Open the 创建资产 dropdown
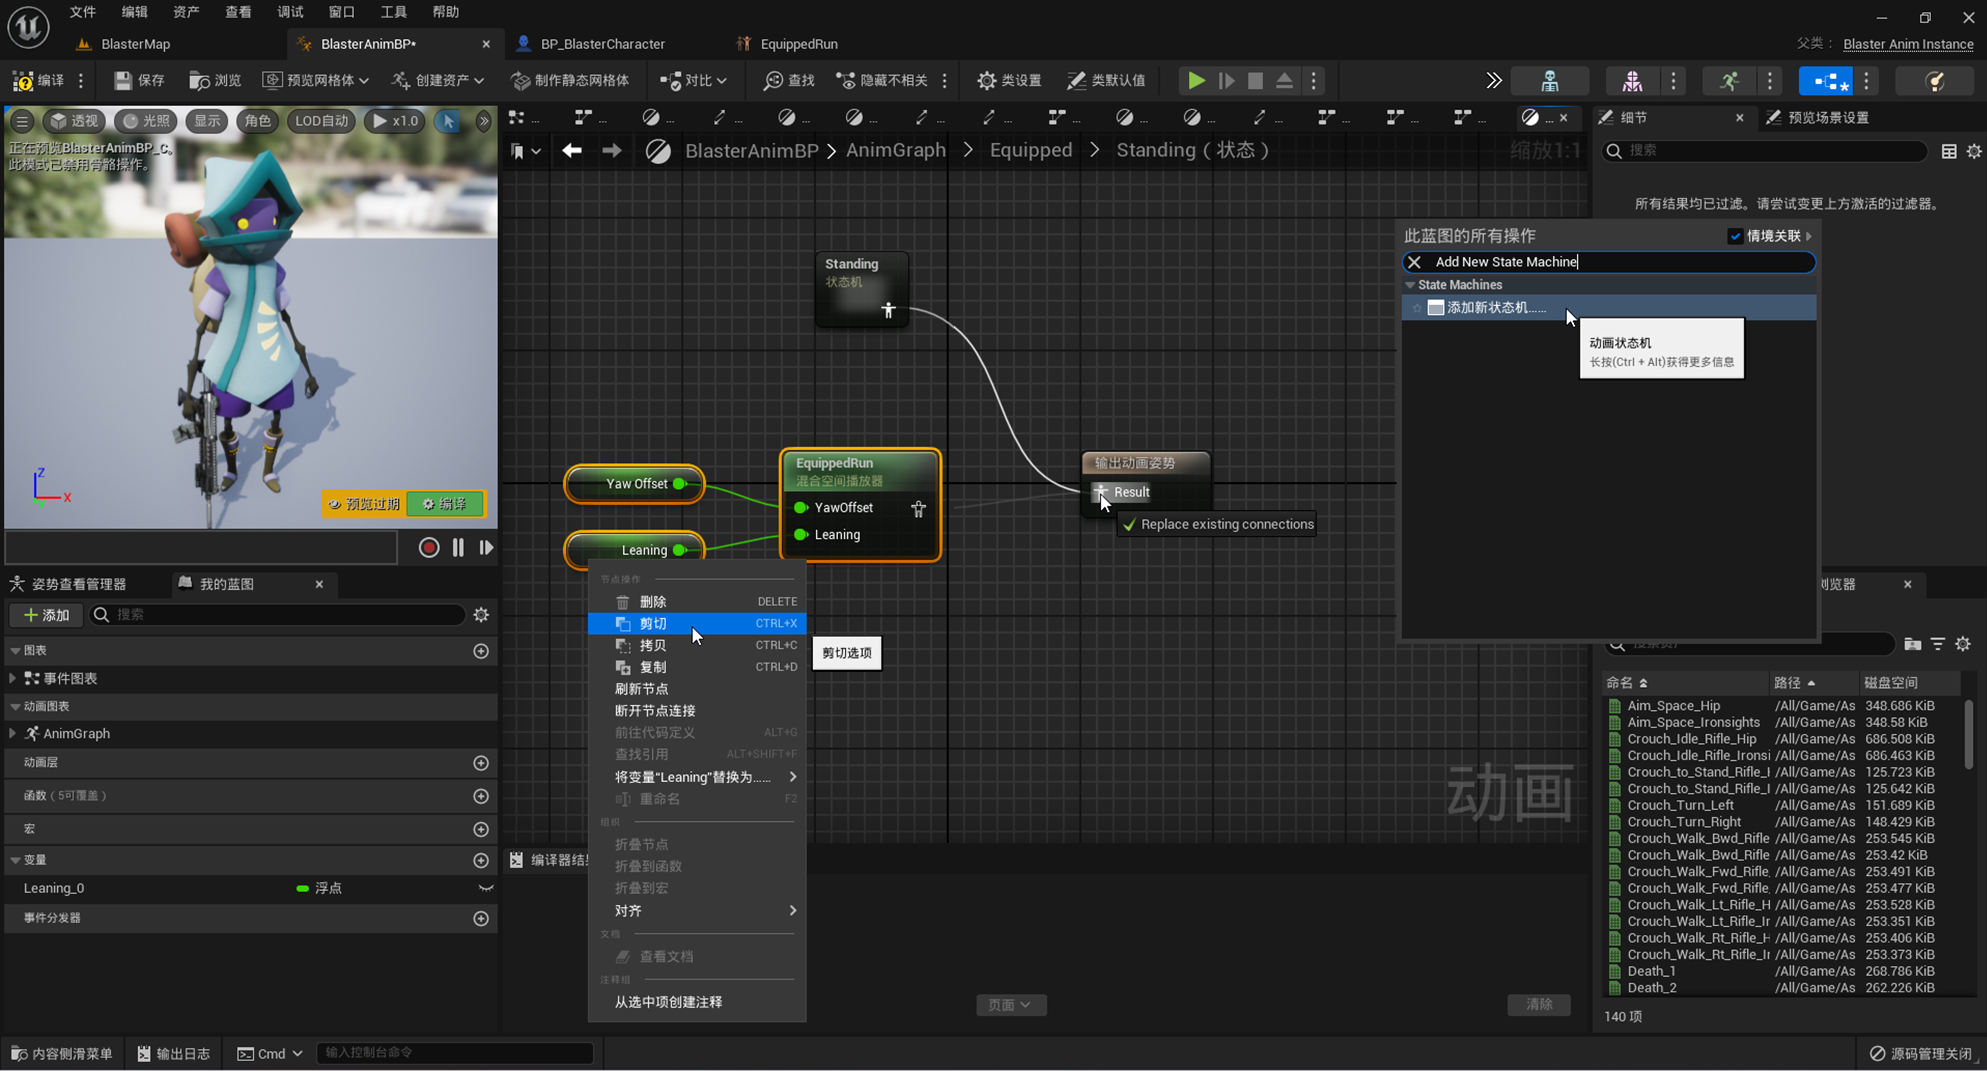 tap(438, 80)
